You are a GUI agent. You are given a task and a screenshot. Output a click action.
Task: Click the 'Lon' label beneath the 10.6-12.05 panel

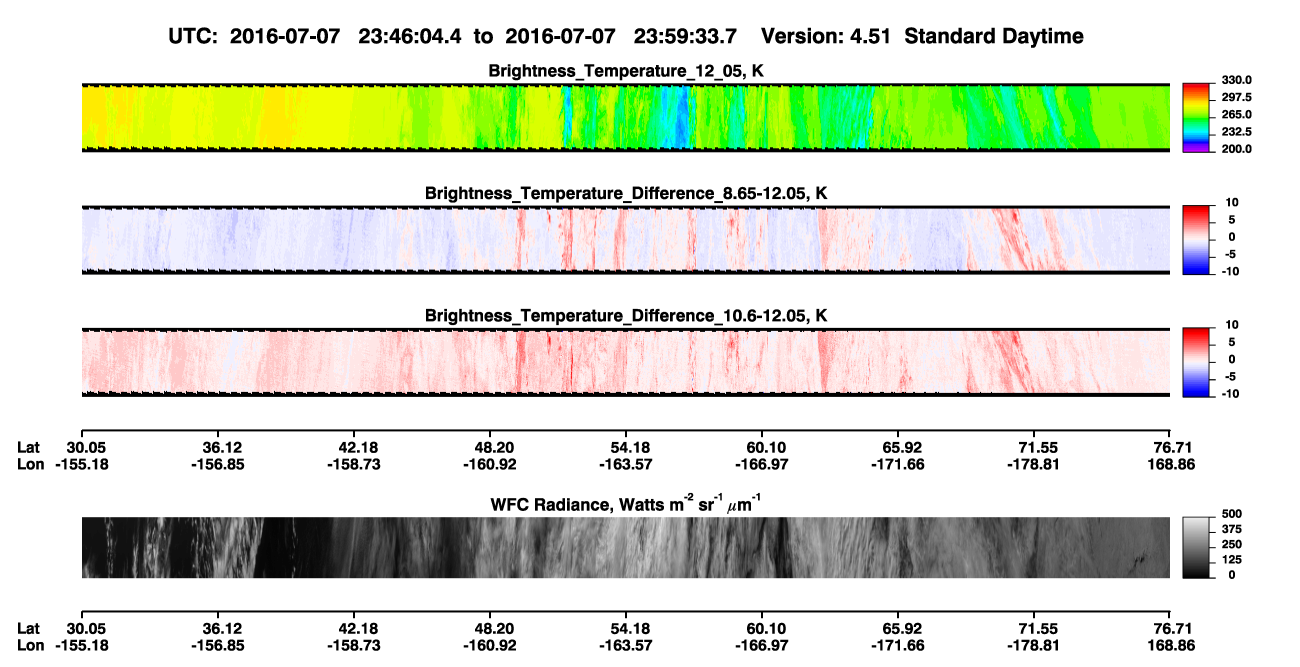(31, 464)
